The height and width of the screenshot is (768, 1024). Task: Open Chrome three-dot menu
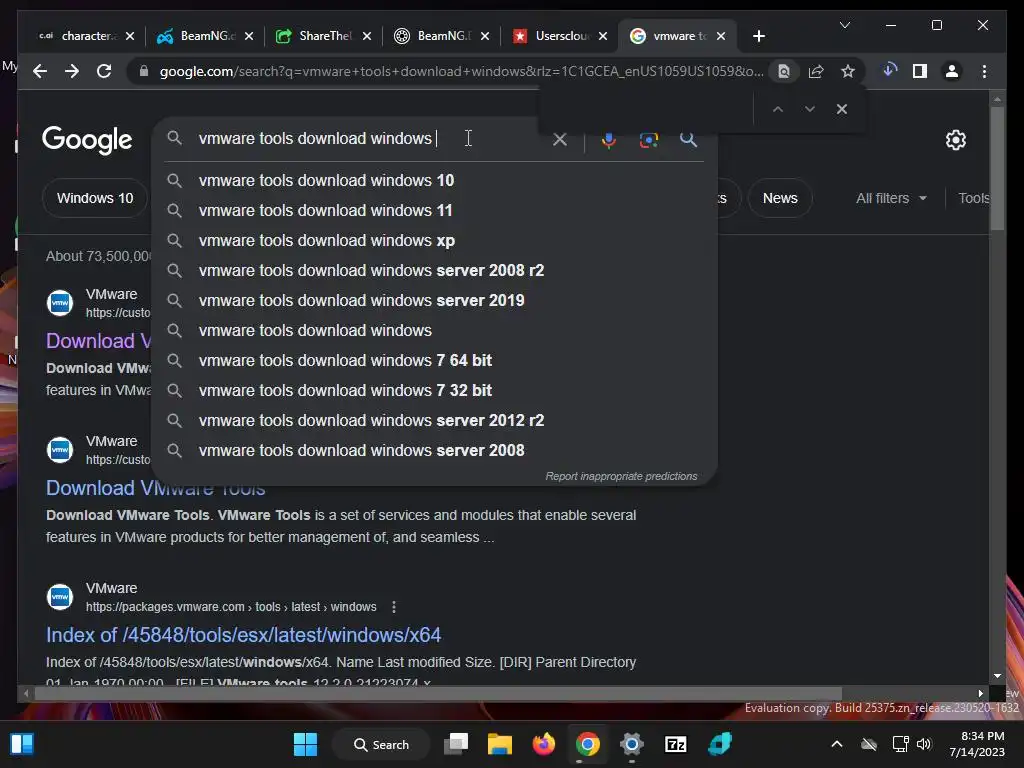point(984,71)
